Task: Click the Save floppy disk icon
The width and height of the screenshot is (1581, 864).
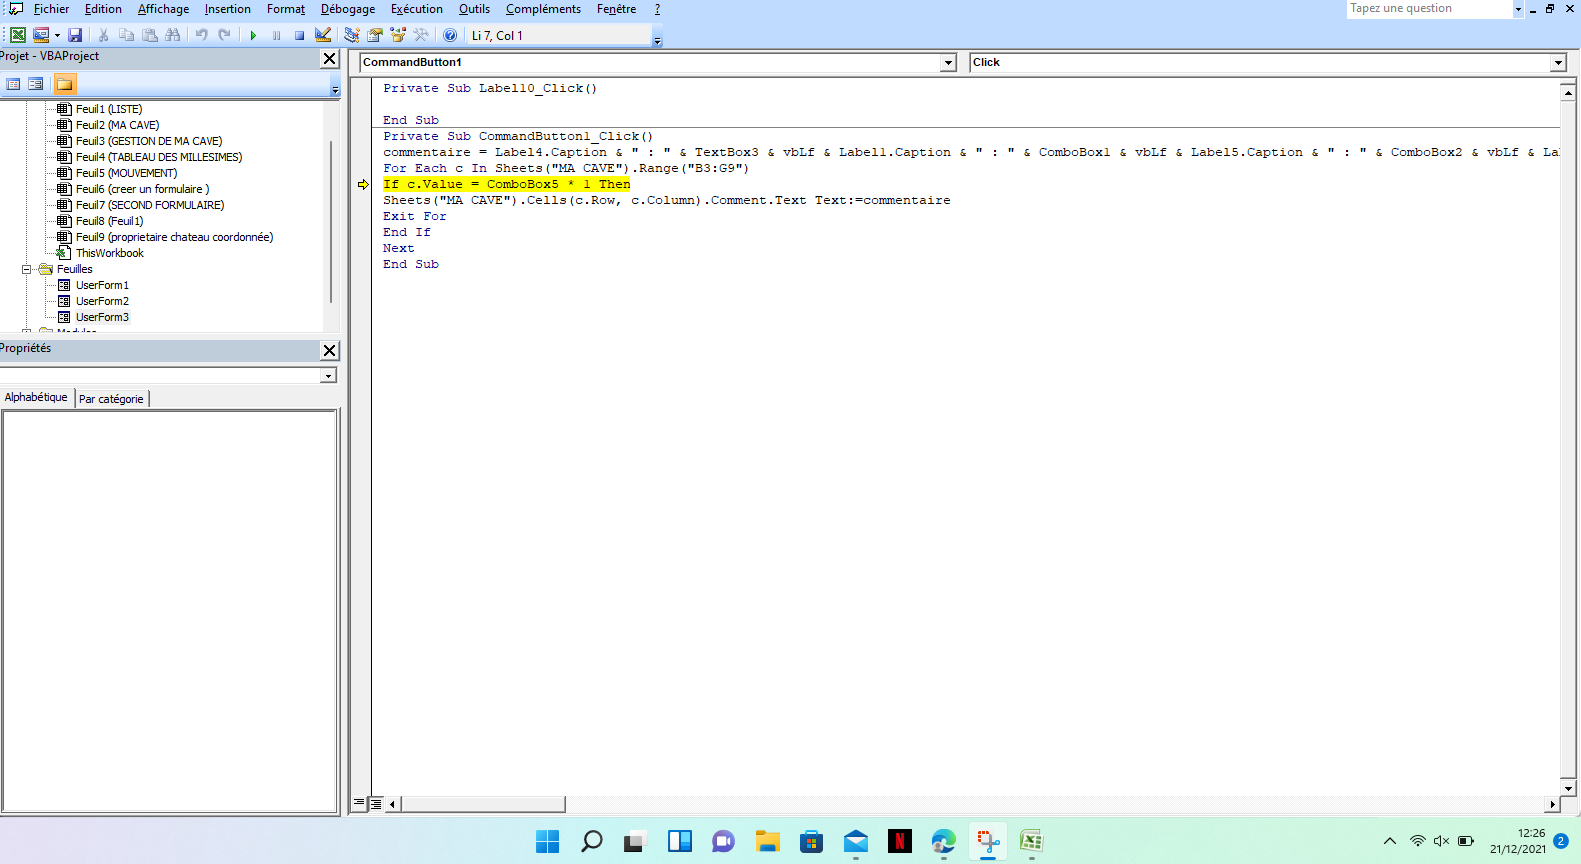Action: [x=75, y=35]
